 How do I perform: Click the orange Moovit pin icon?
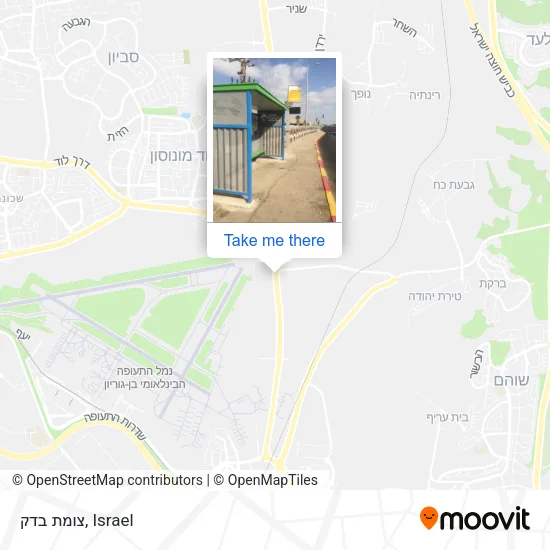(429, 518)
